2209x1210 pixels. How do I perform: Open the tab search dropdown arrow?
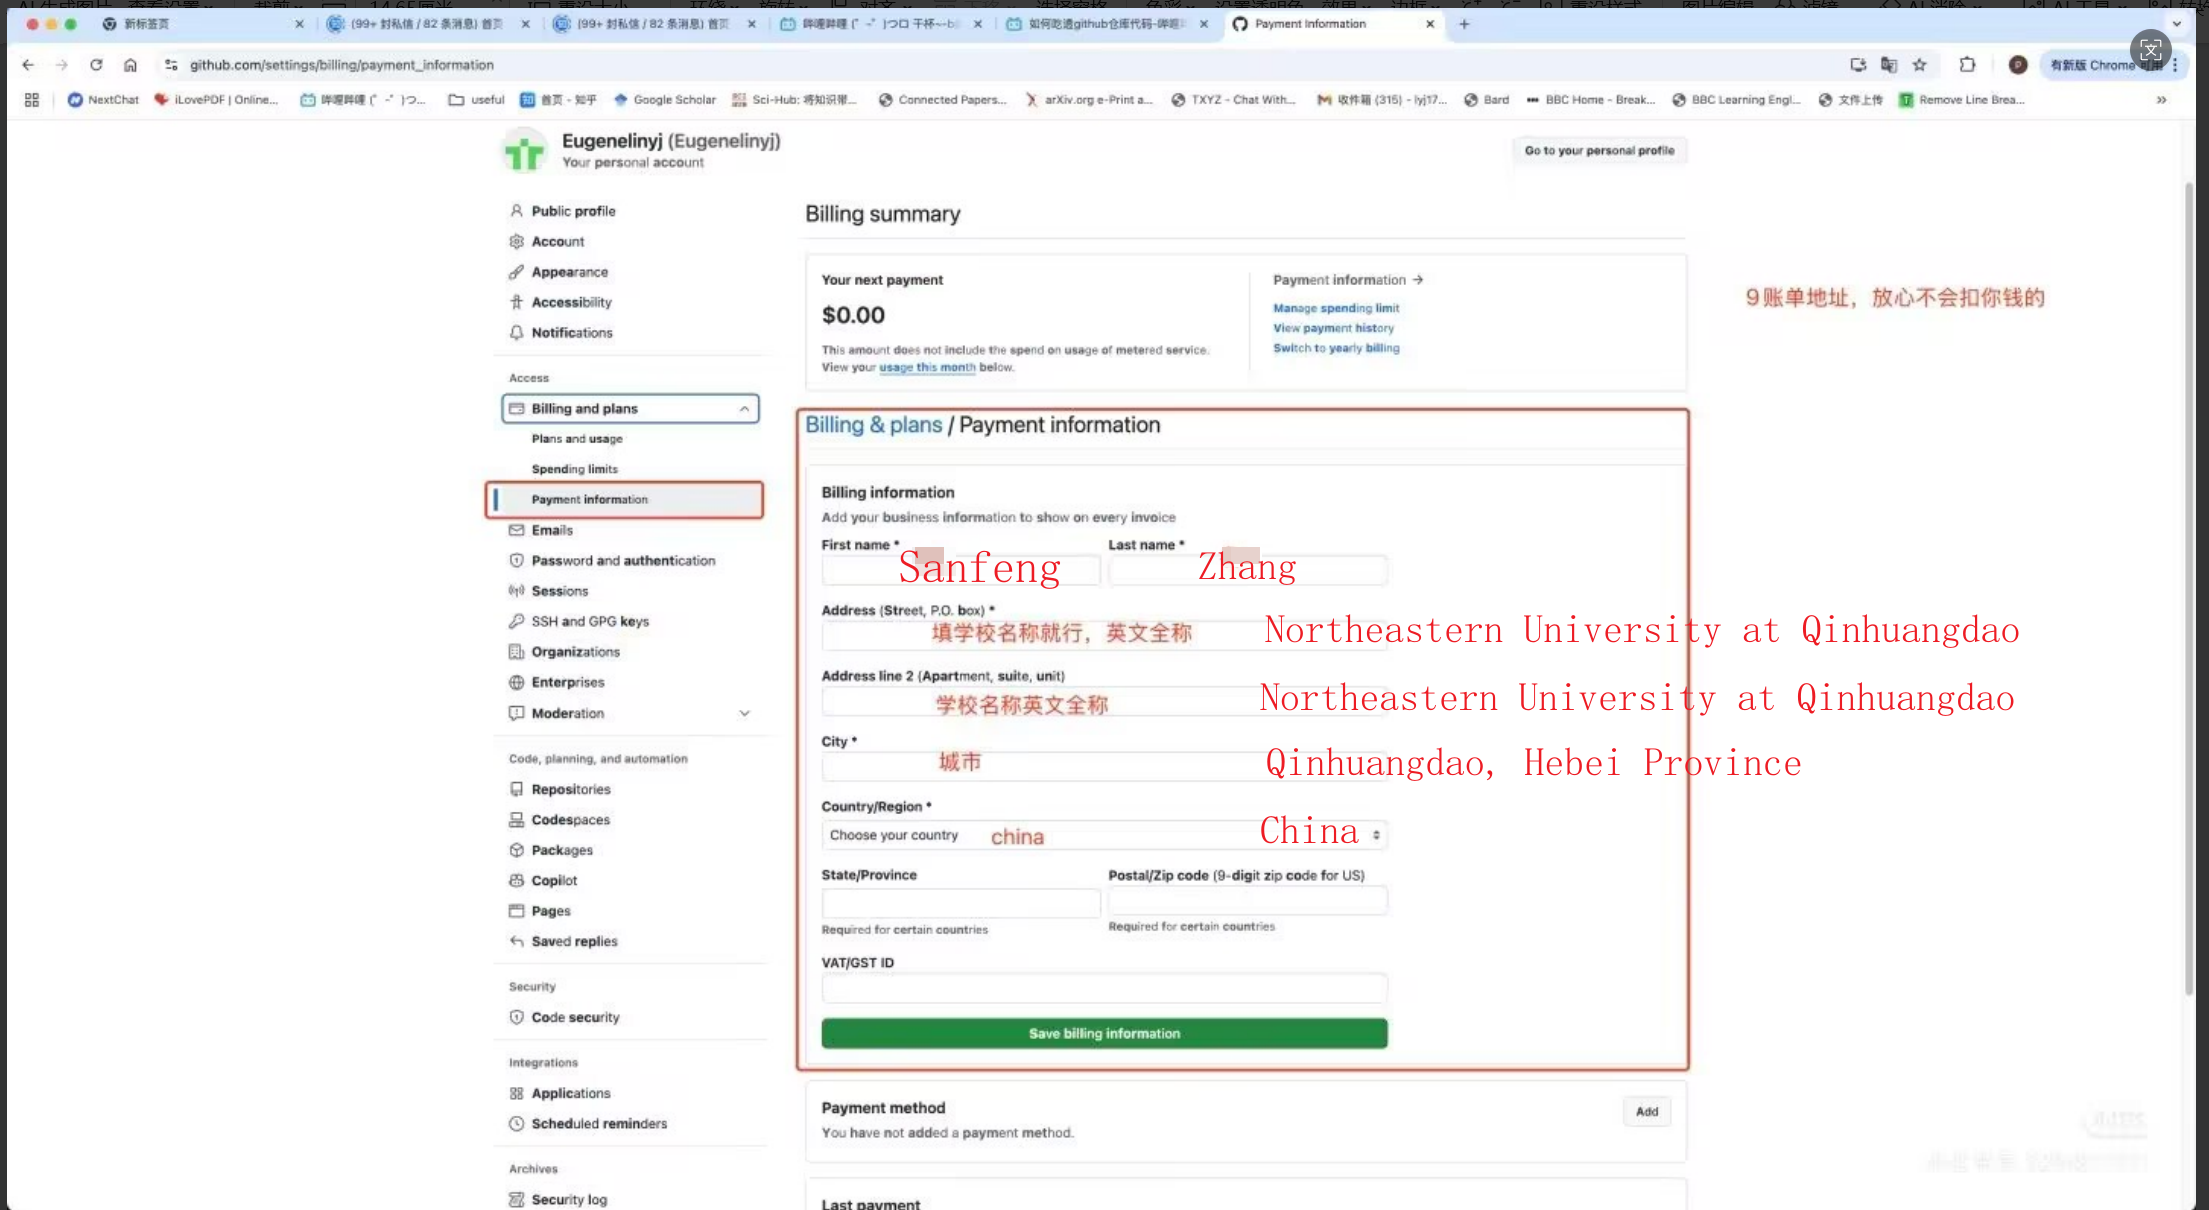2176,24
